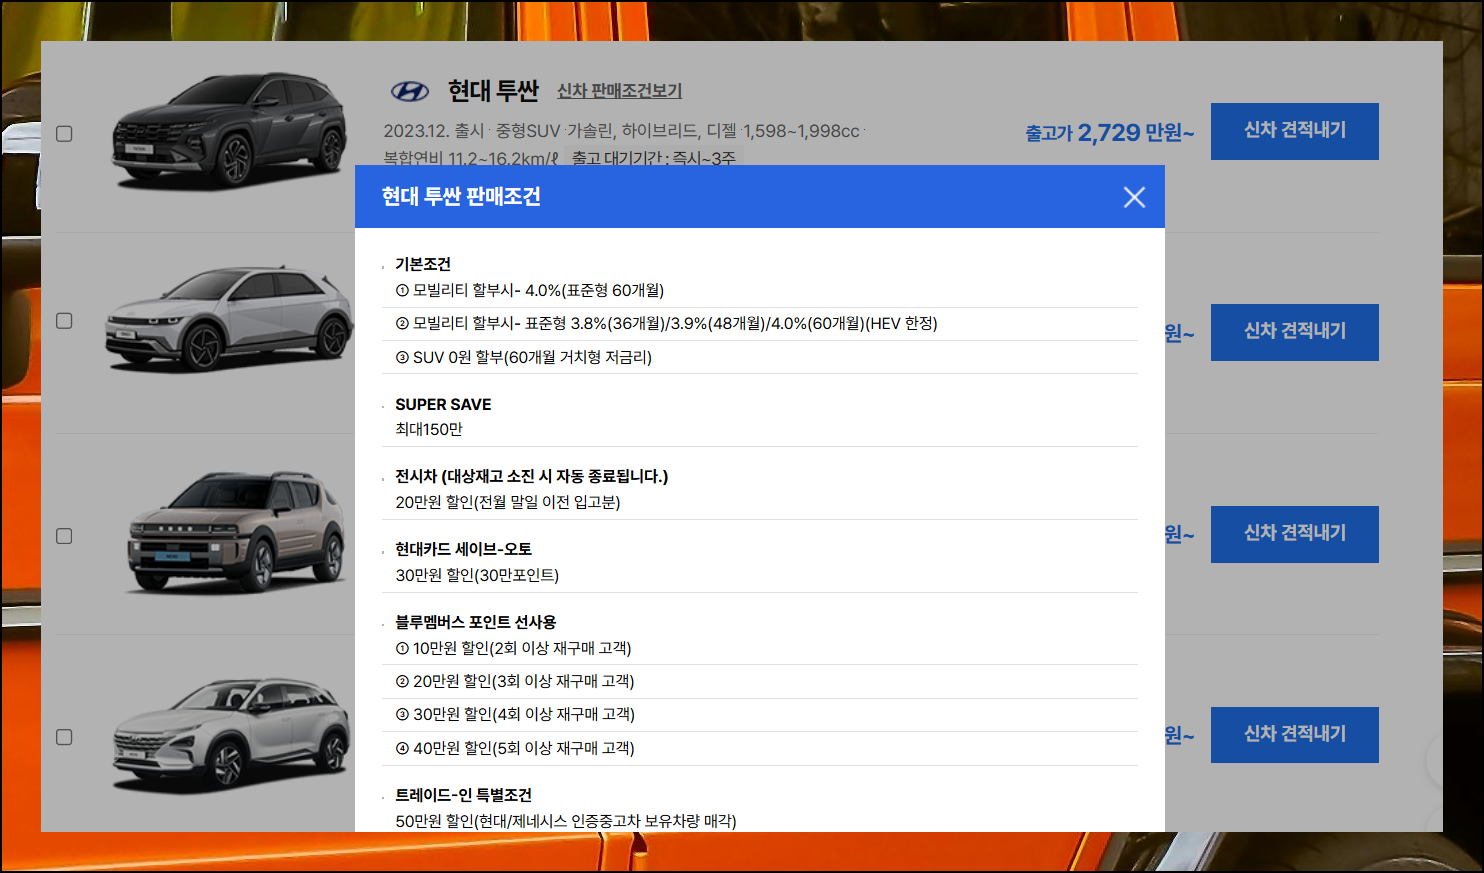Viewport: 1484px width, 873px height.
Task: Select 10만원 할인(2회 이상 재구매 고객)
Action: (x=514, y=648)
